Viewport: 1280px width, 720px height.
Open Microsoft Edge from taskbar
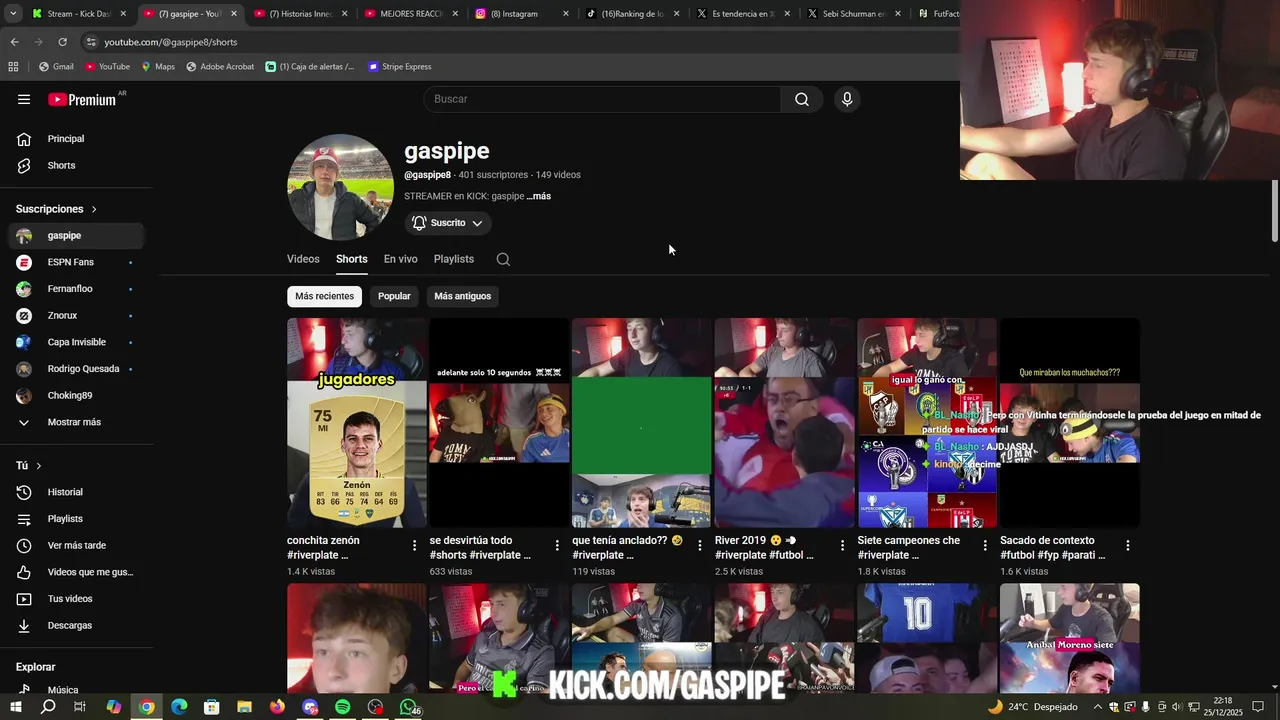[179, 707]
